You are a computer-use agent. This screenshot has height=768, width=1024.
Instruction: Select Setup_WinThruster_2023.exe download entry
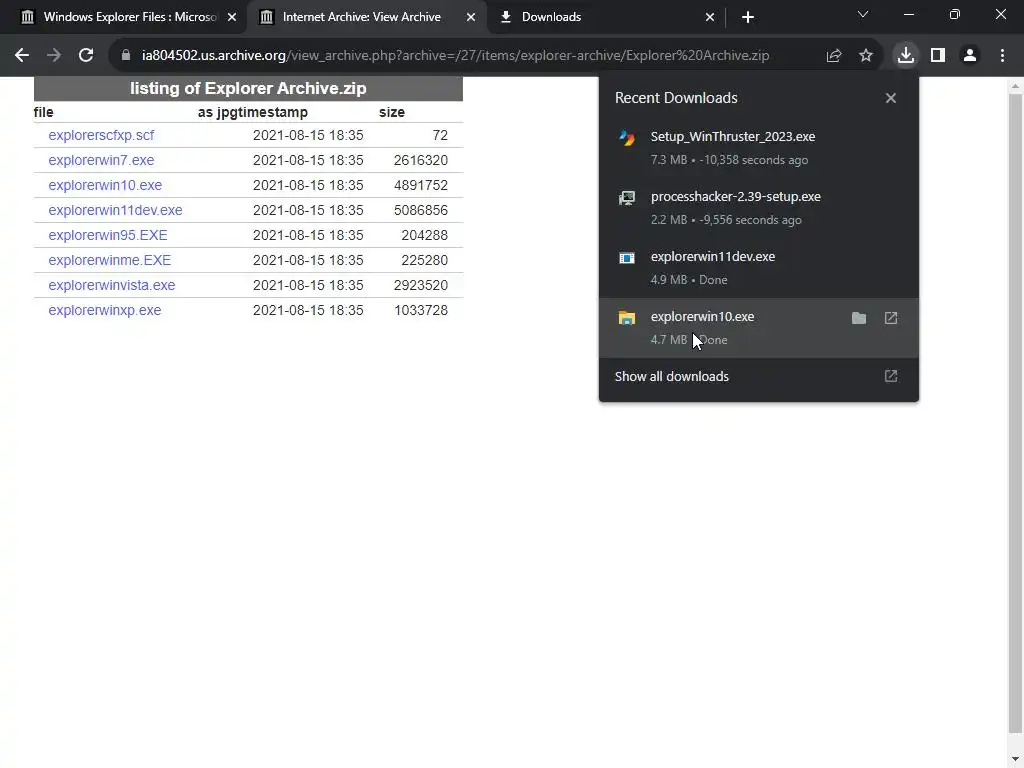(758, 148)
